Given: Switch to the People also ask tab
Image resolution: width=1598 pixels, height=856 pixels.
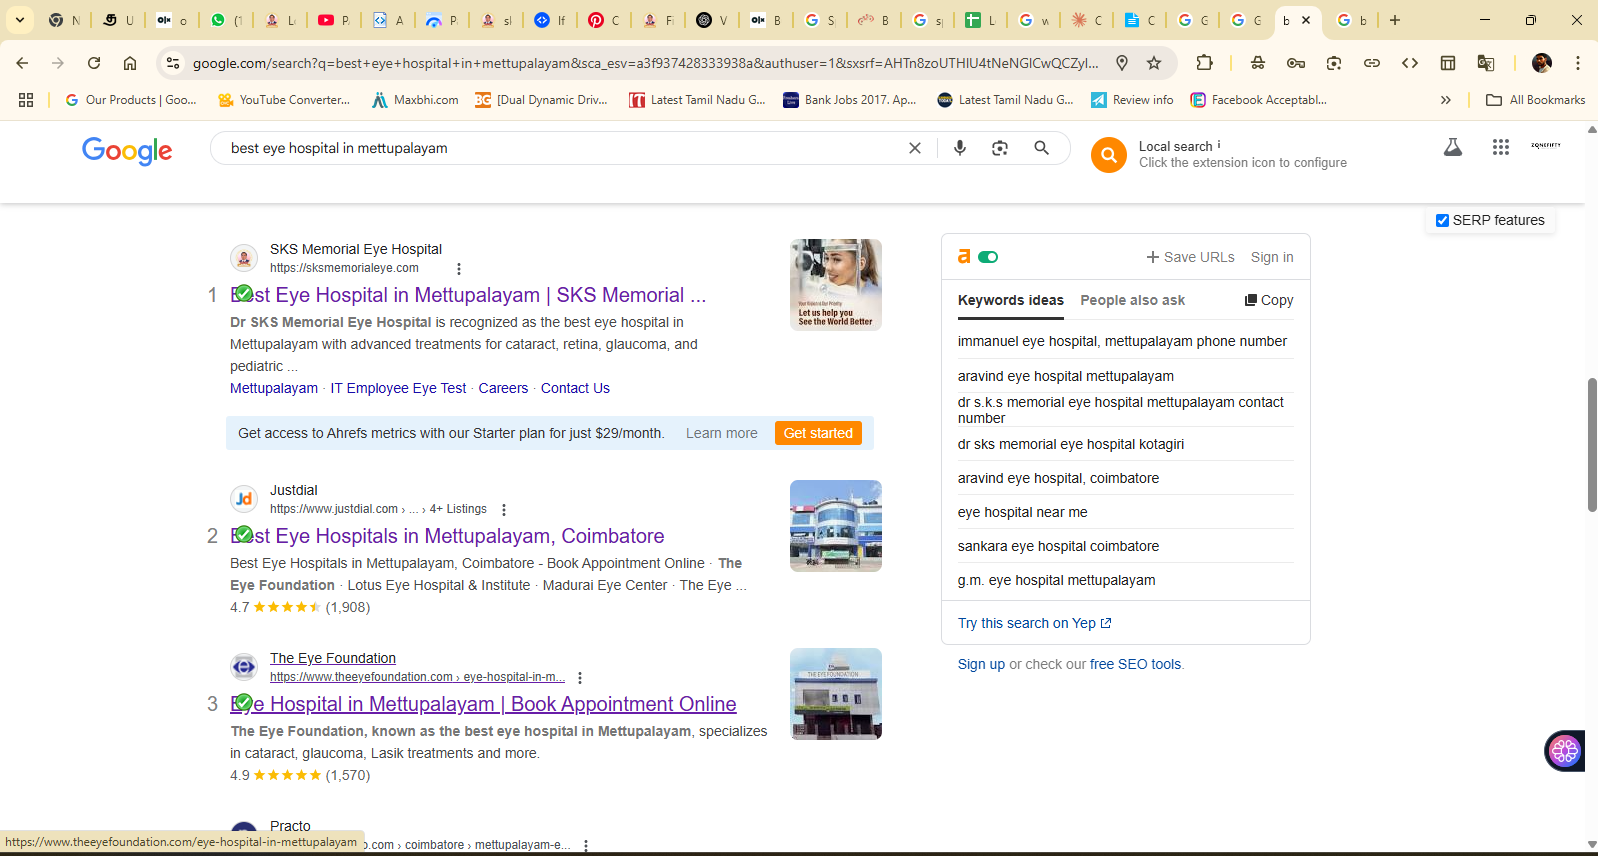Looking at the screenshot, I should (x=1132, y=300).
